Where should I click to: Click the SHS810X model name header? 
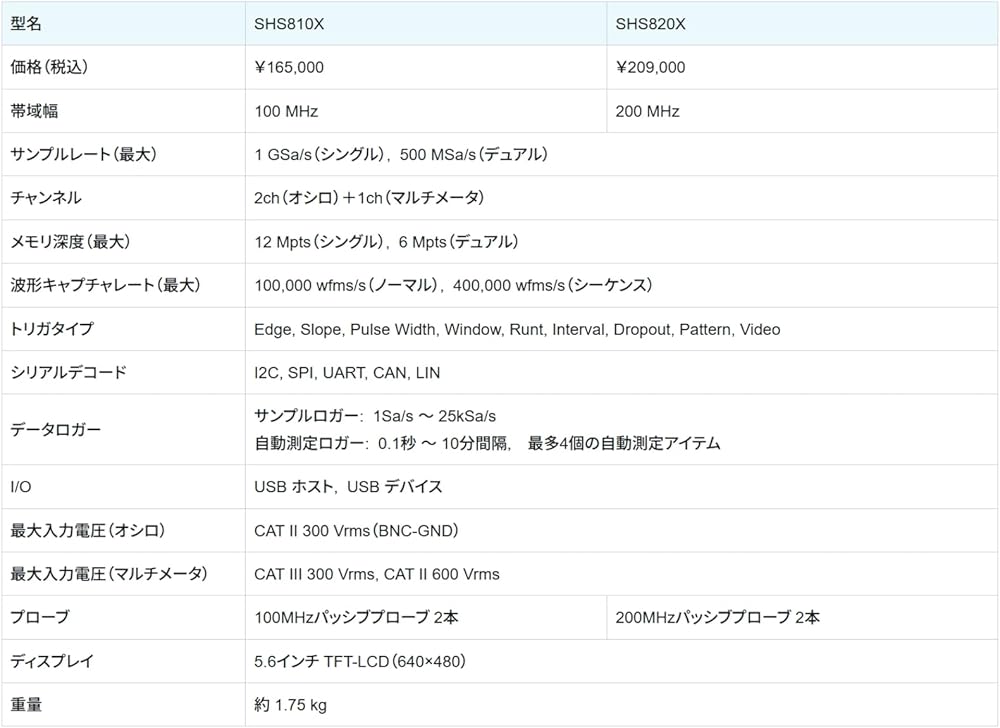click(289, 24)
